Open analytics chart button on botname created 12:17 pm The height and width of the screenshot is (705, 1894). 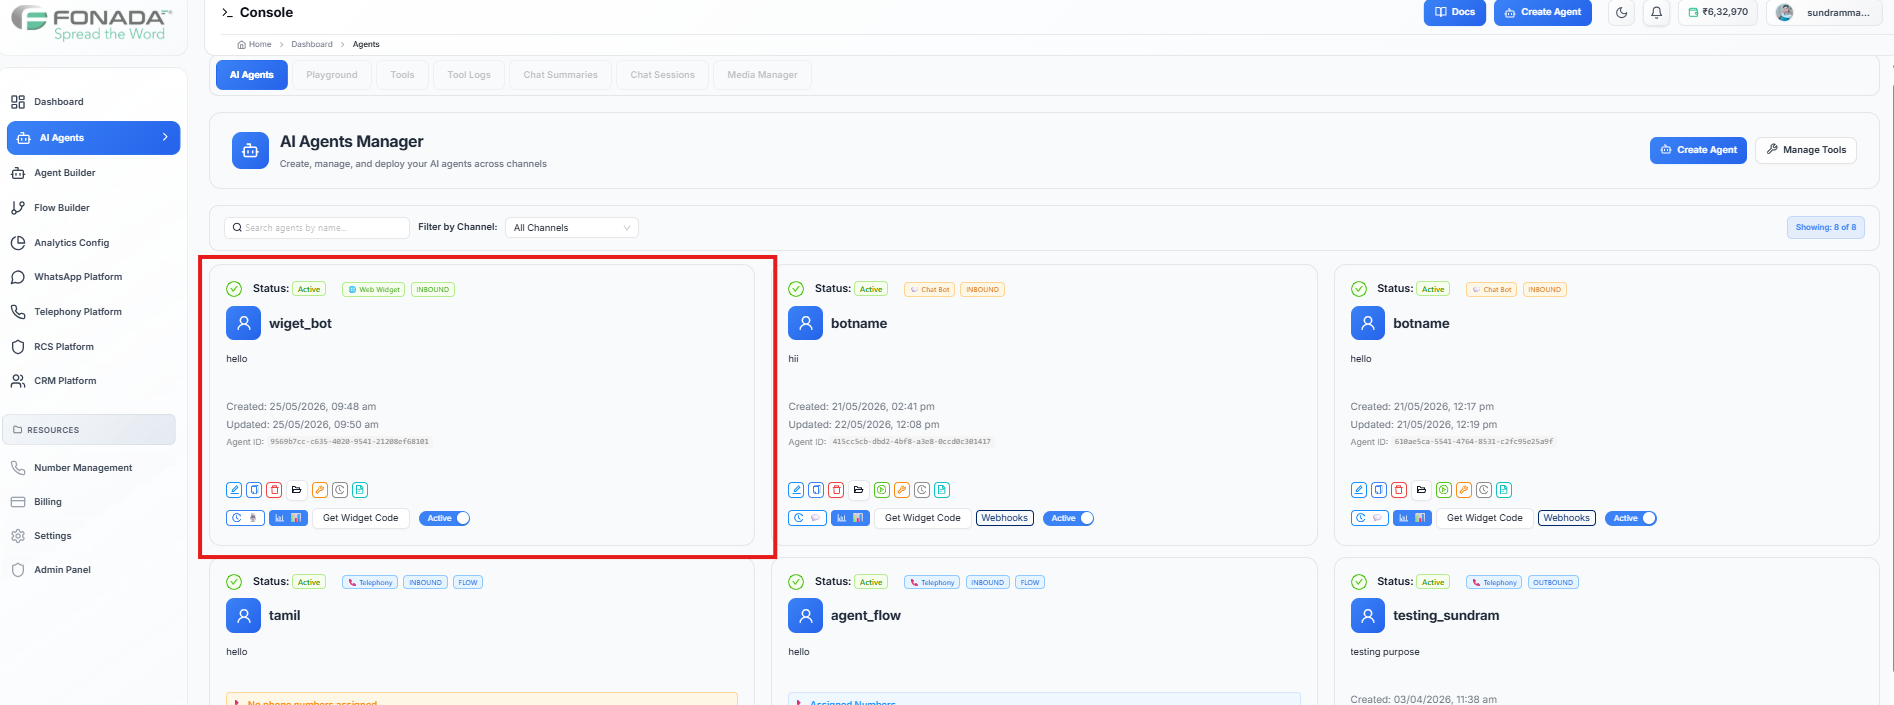[x=1412, y=518]
